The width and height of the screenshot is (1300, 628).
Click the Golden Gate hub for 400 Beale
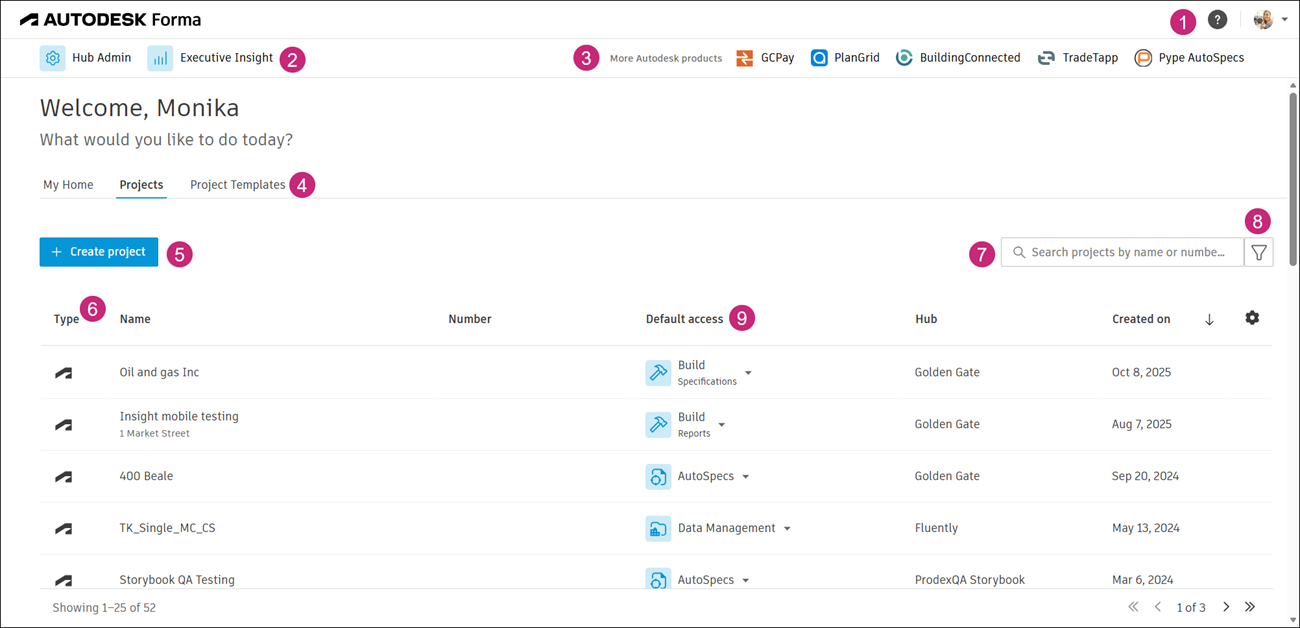point(947,476)
